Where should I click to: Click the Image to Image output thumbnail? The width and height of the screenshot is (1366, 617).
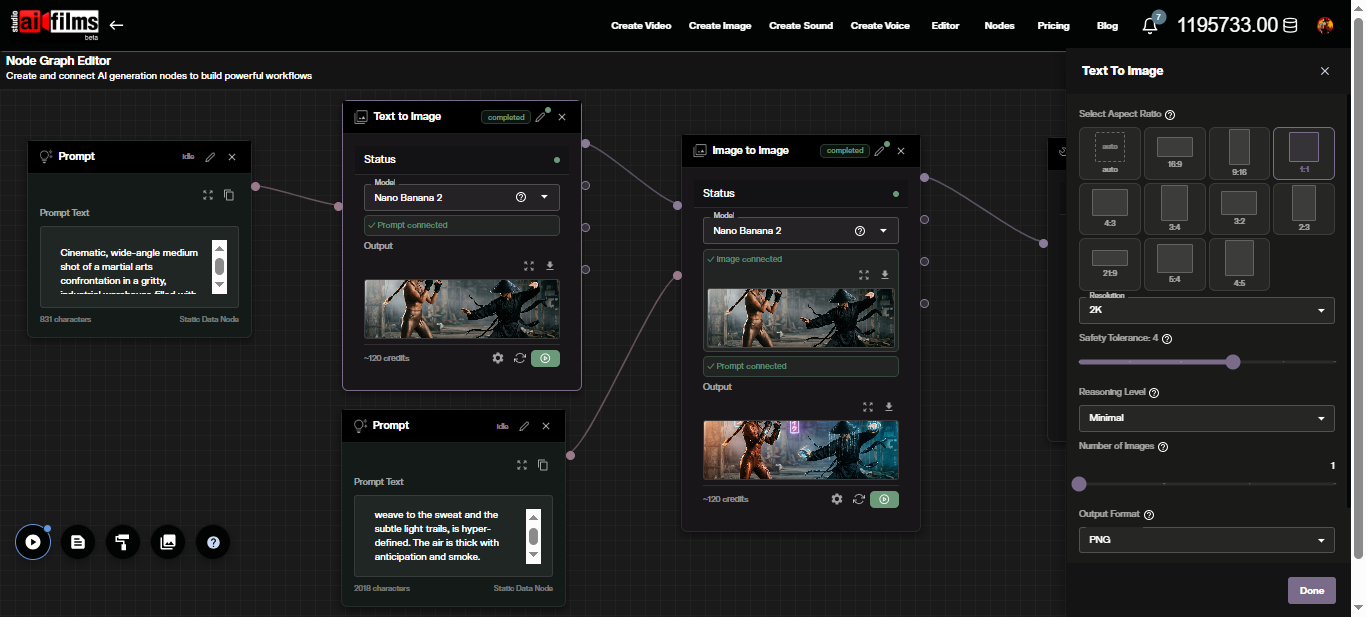coord(800,450)
